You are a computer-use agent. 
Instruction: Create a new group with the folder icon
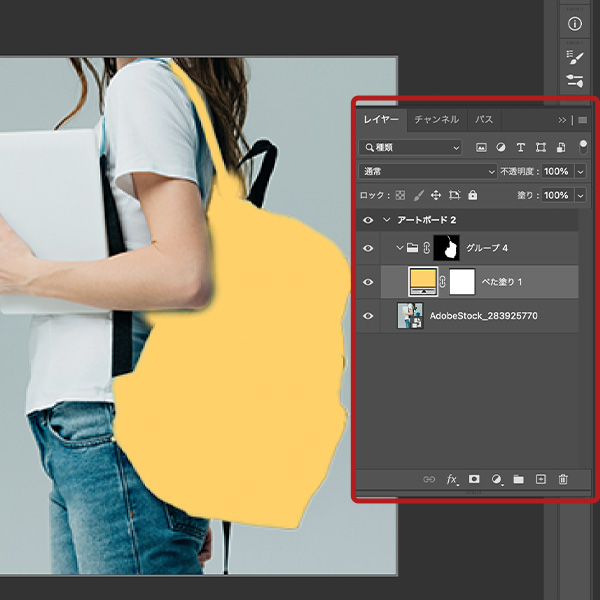tap(518, 480)
